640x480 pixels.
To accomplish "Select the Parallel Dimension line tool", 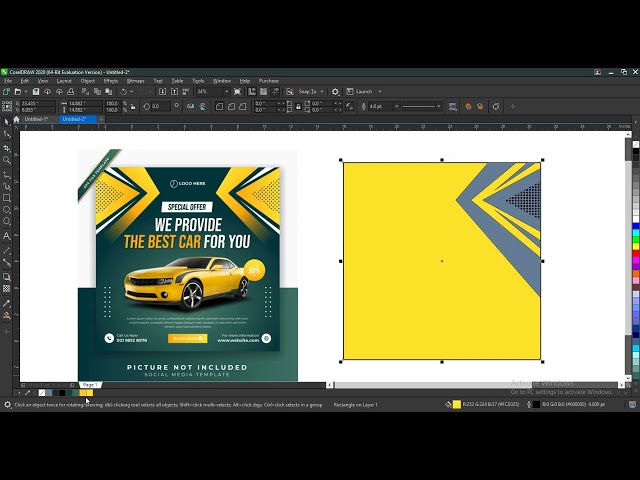I will tap(7, 251).
